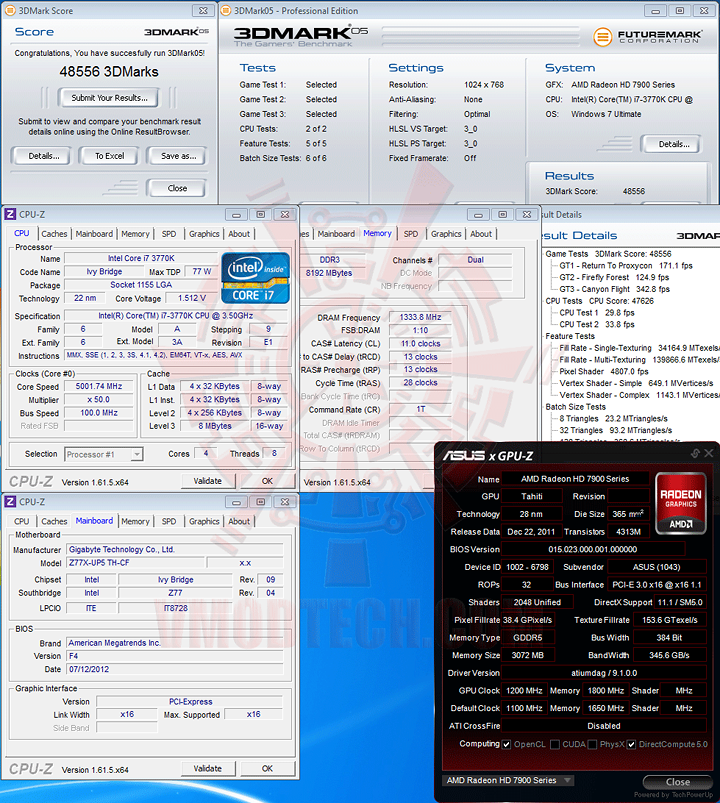720x803 pixels.
Task: Open the AMD Radeon HD 7900 Series GPU dropdown
Action: tap(507, 780)
